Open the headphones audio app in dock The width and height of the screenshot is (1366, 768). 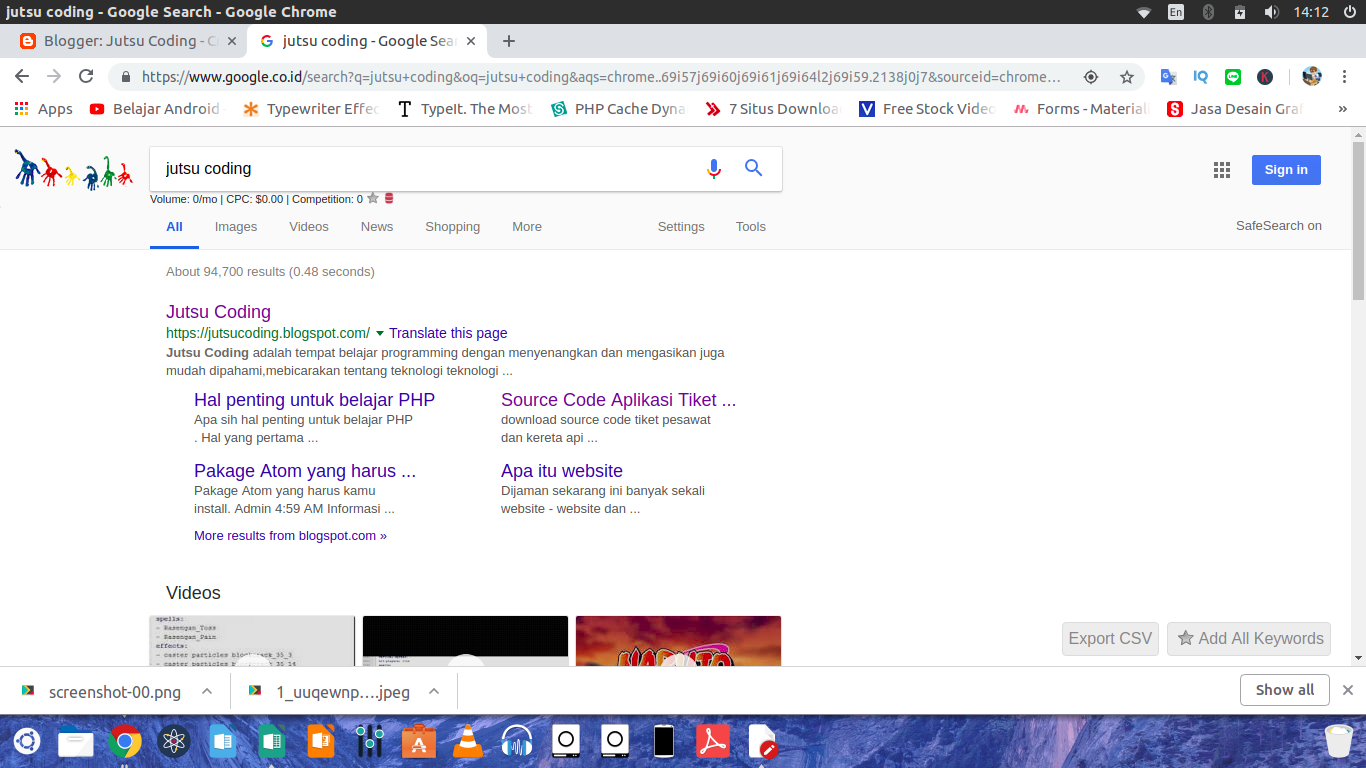tap(516, 741)
